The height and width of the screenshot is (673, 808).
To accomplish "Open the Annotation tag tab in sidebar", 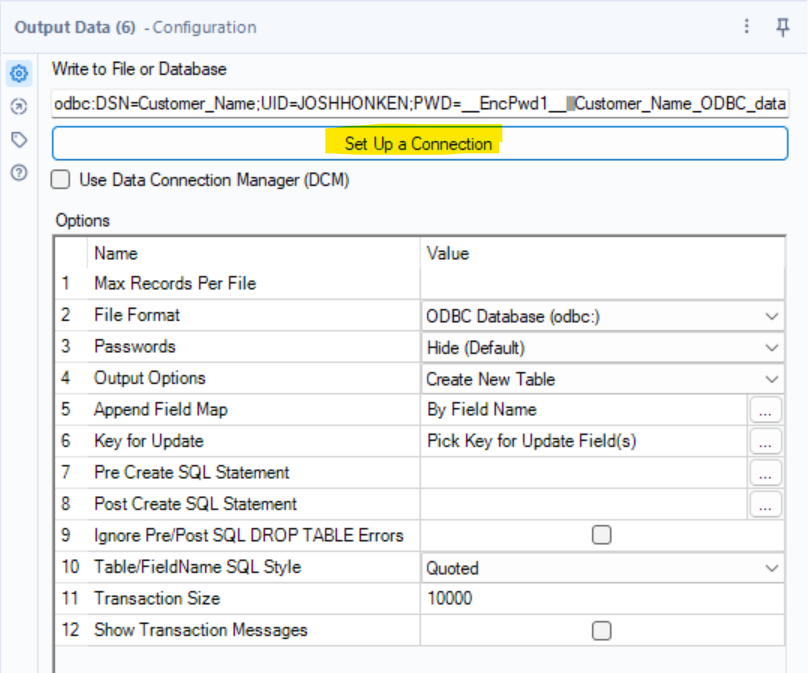I will click(19, 140).
